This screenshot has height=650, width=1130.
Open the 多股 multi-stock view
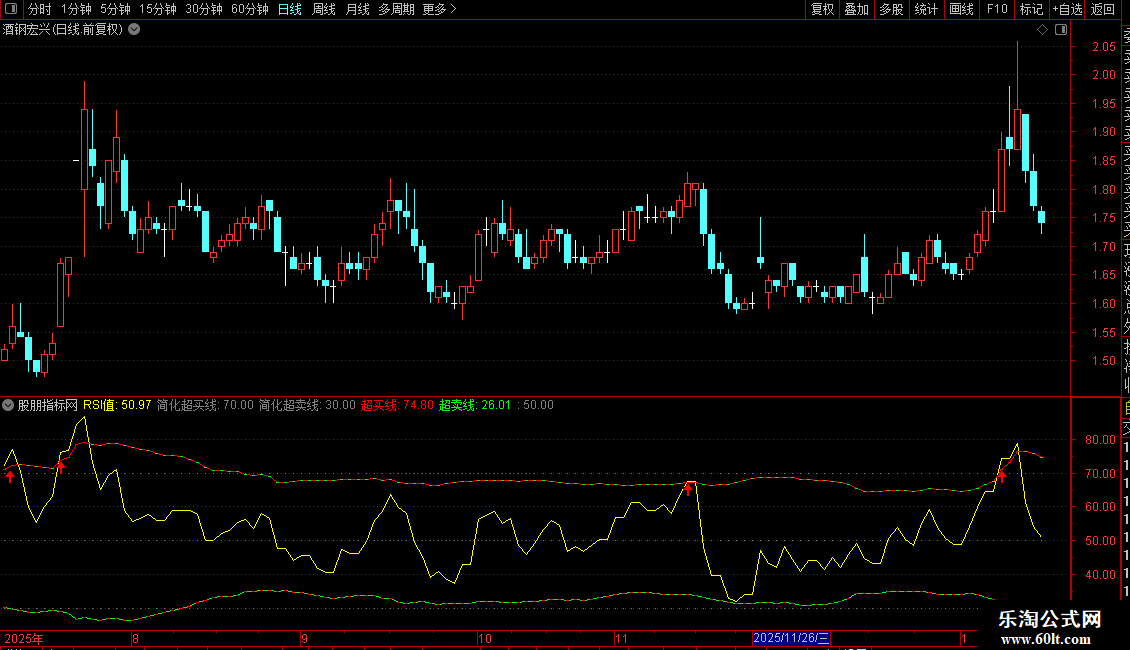tap(891, 9)
